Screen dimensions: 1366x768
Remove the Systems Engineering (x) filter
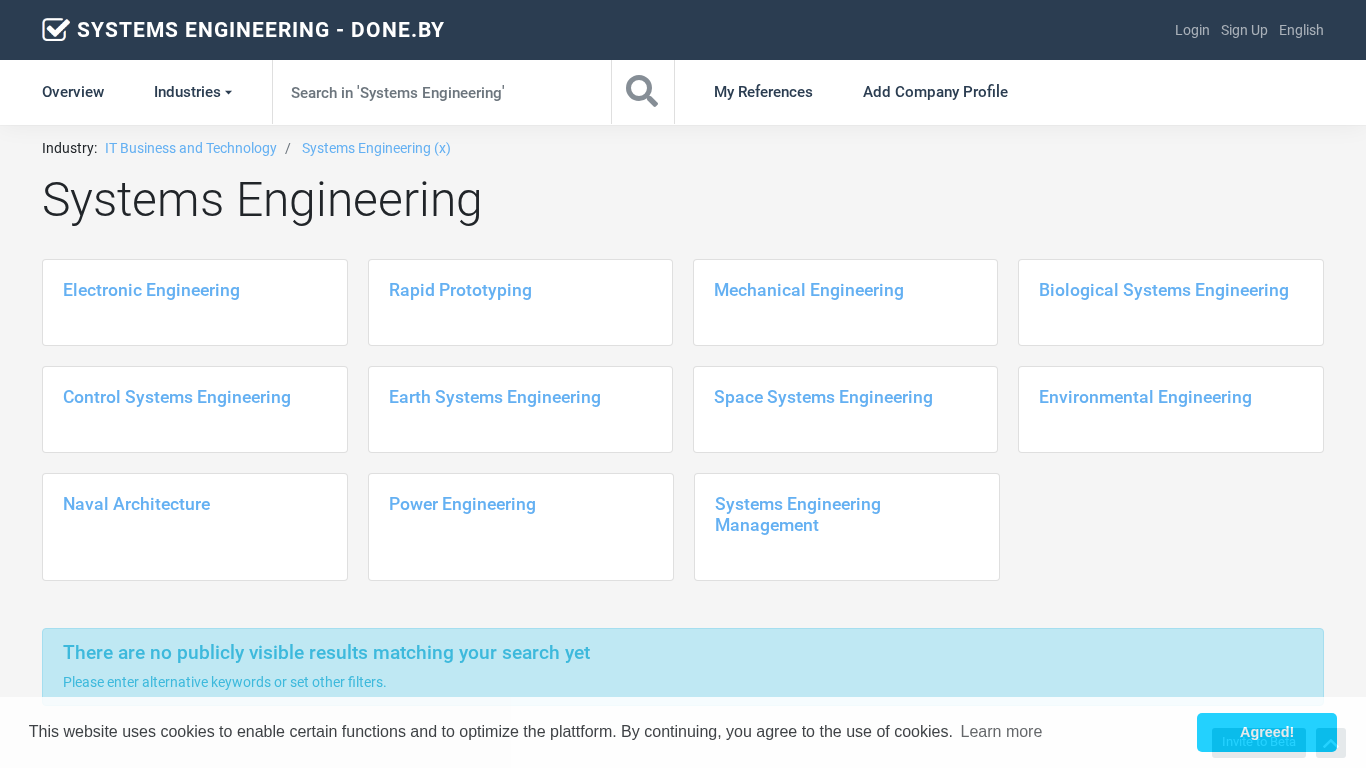[376, 148]
